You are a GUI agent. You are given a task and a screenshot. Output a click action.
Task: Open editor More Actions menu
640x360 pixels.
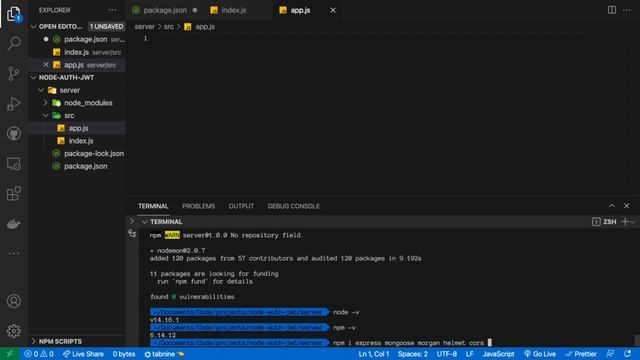(627, 10)
